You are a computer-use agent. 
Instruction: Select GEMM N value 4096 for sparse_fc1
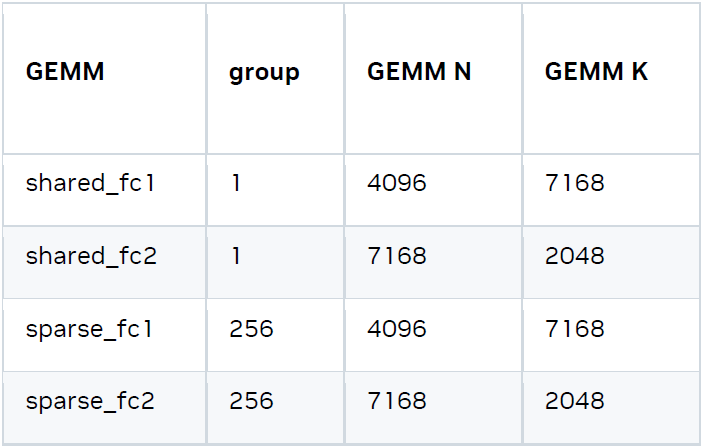(x=397, y=329)
